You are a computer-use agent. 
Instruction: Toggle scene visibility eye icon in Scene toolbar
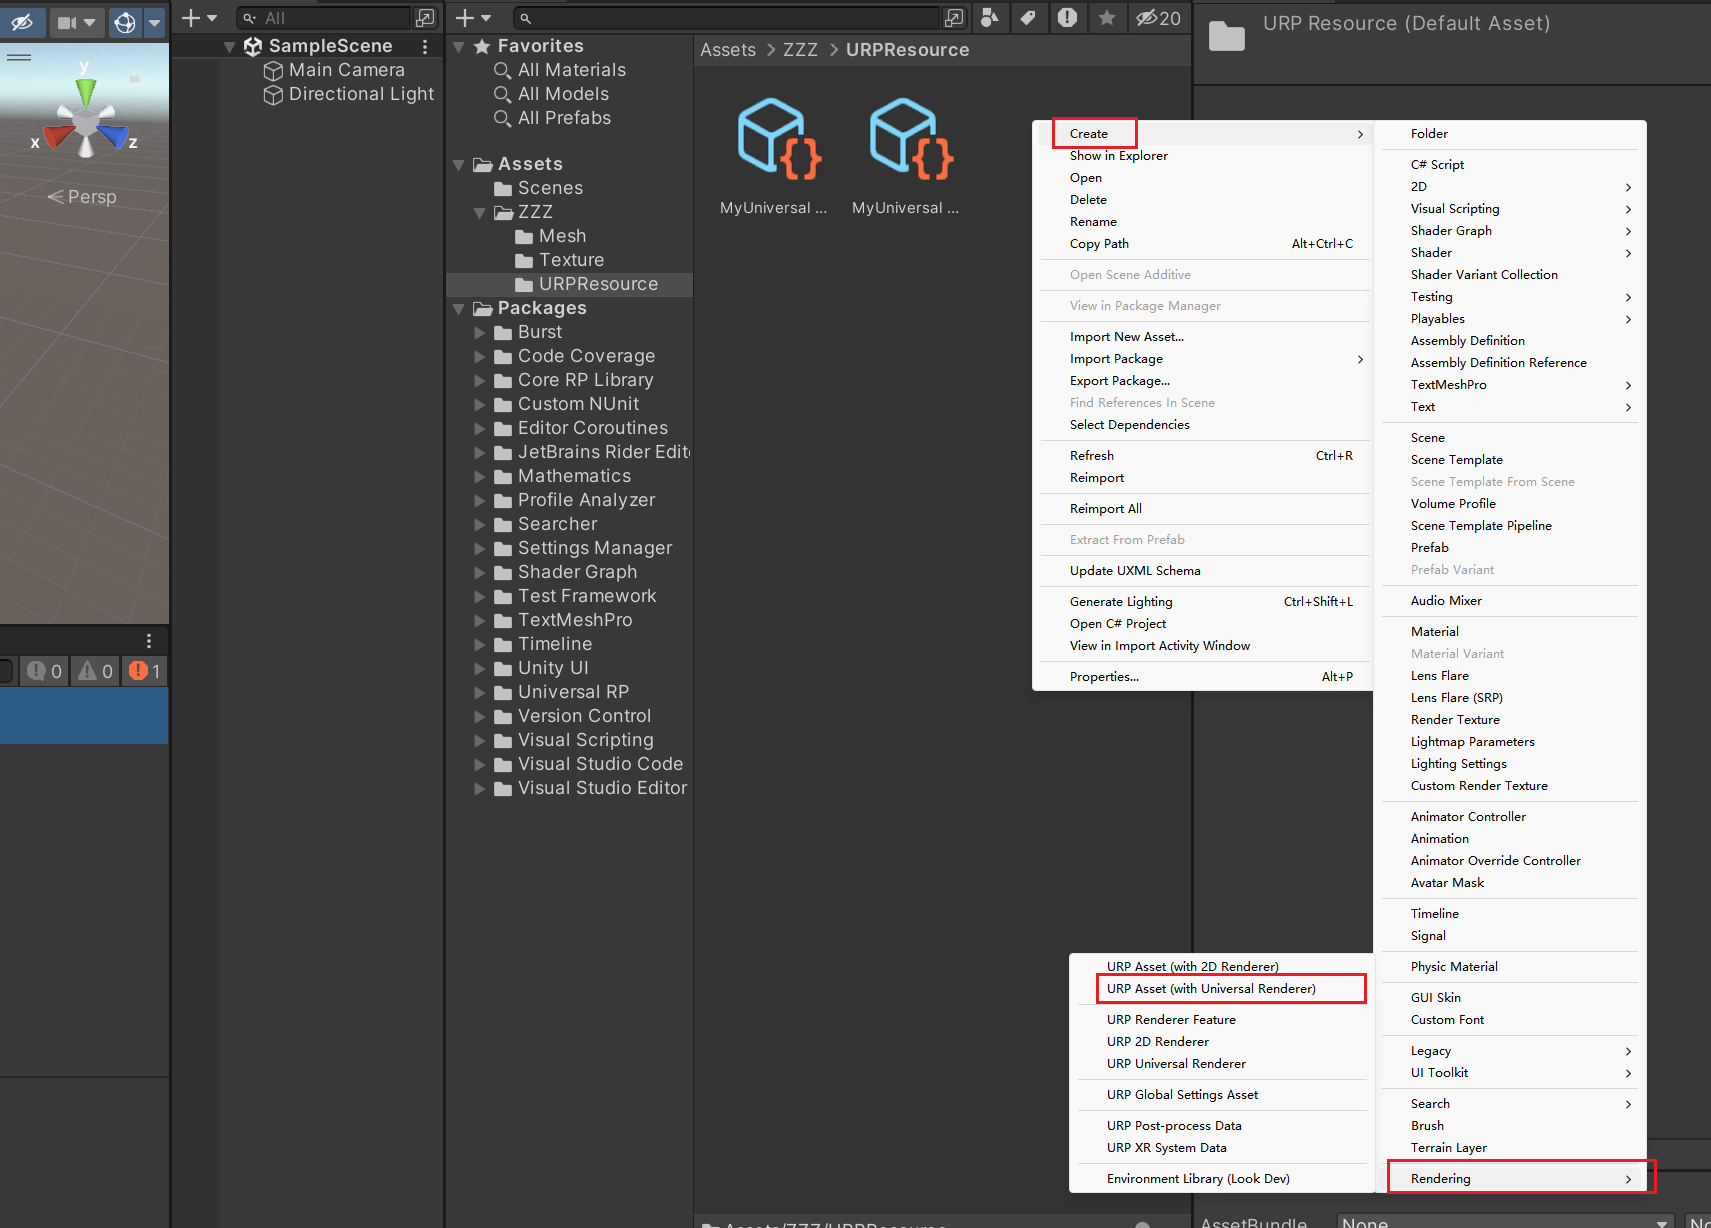22,22
